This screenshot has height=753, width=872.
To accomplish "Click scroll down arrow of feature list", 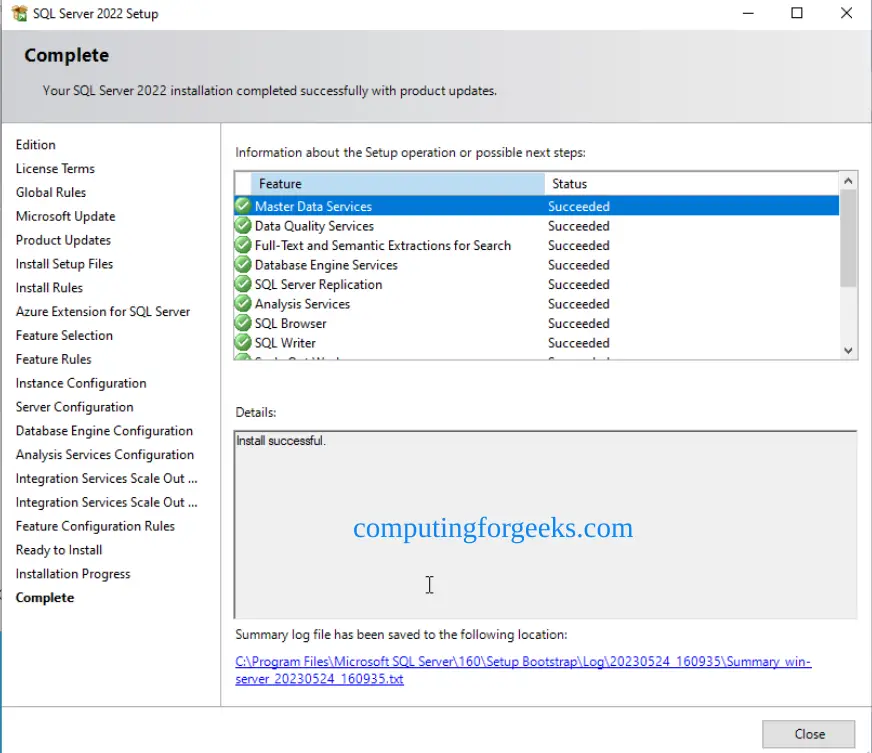I will (848, 350).
